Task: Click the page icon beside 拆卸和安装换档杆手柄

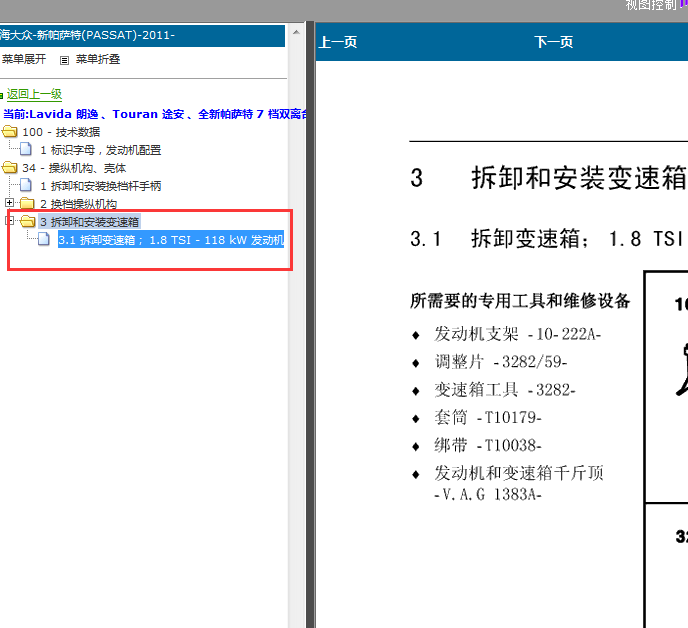Action: point(26,185)
